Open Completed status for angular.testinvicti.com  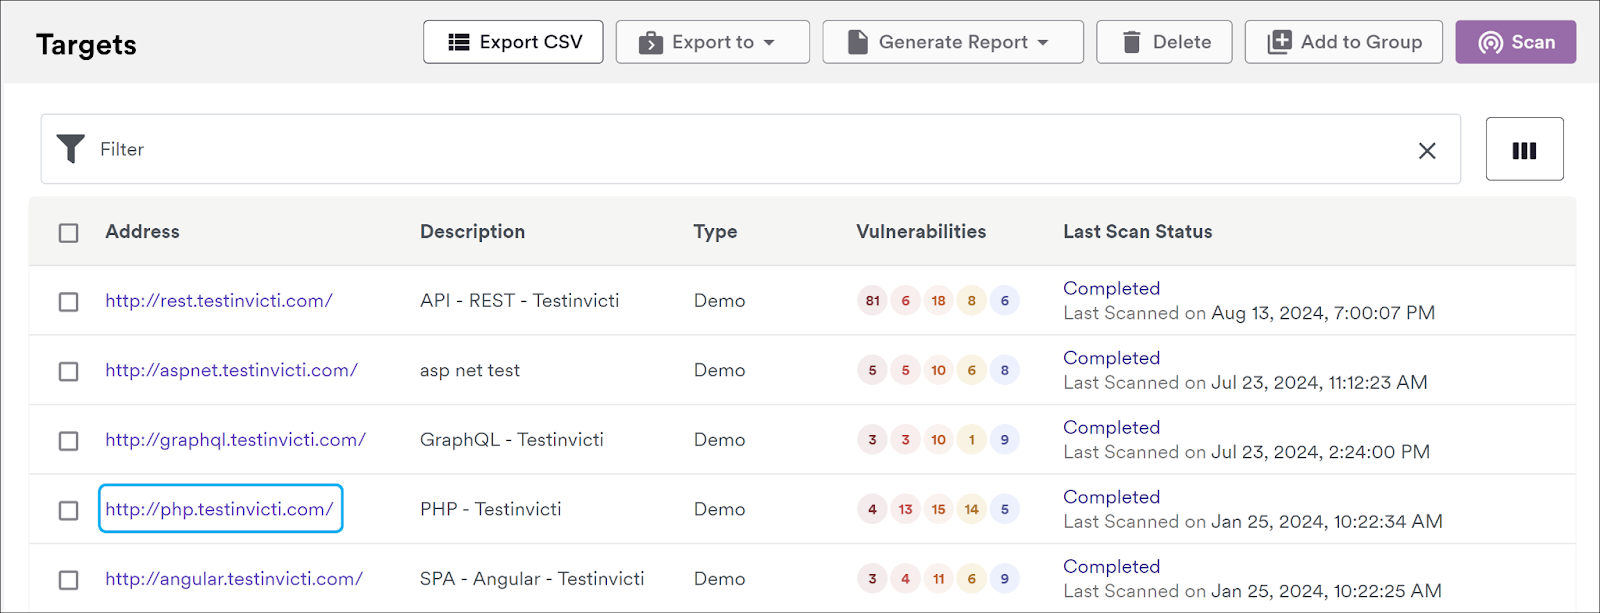click(1111, 566)
